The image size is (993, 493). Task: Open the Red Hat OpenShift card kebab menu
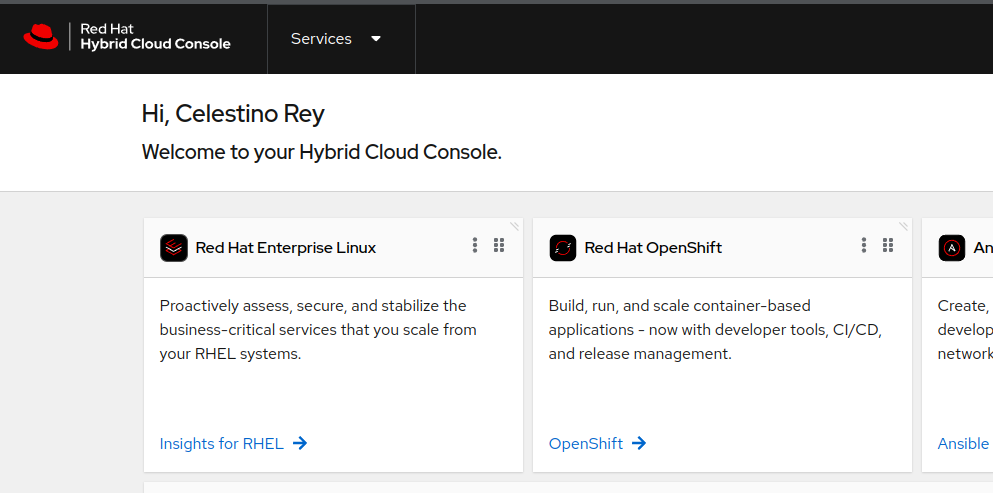pos(864,246)
